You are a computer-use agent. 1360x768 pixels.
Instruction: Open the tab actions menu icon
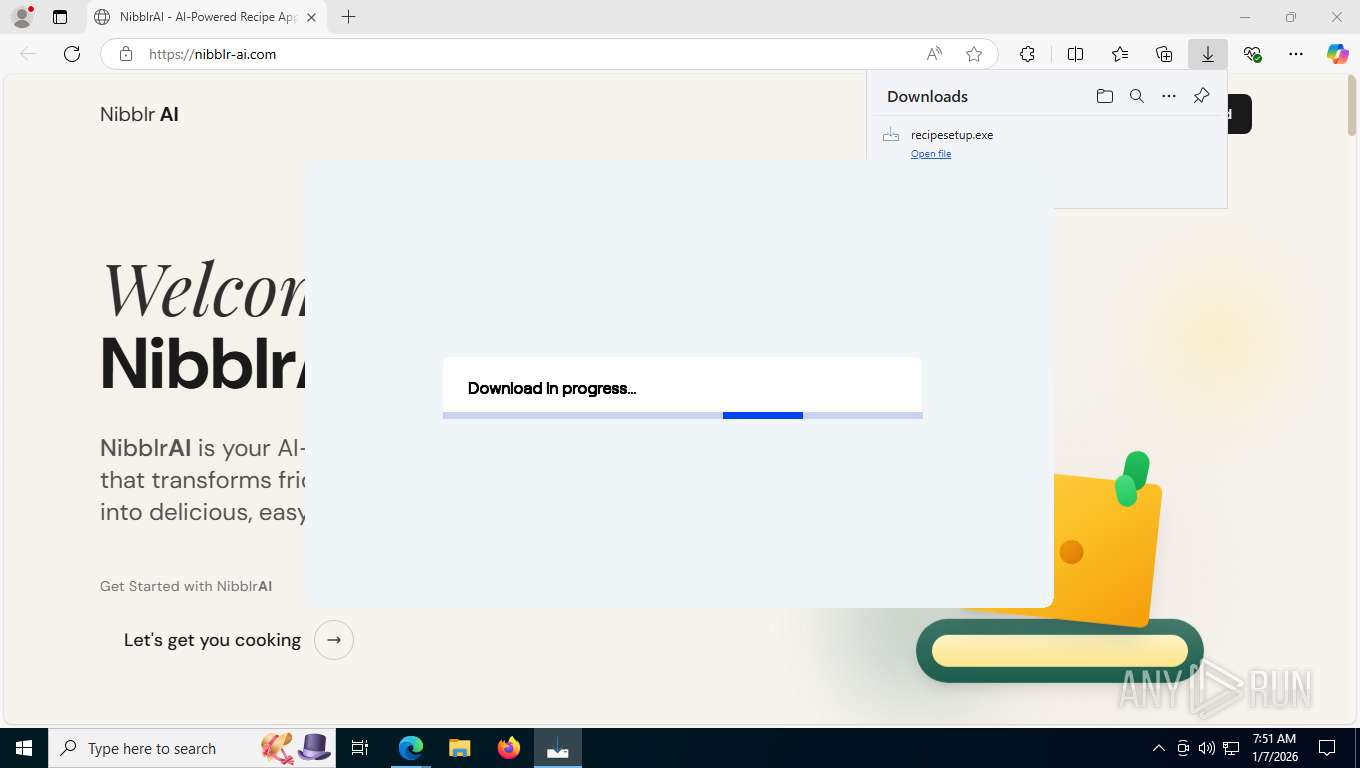[x=60, y=17]
